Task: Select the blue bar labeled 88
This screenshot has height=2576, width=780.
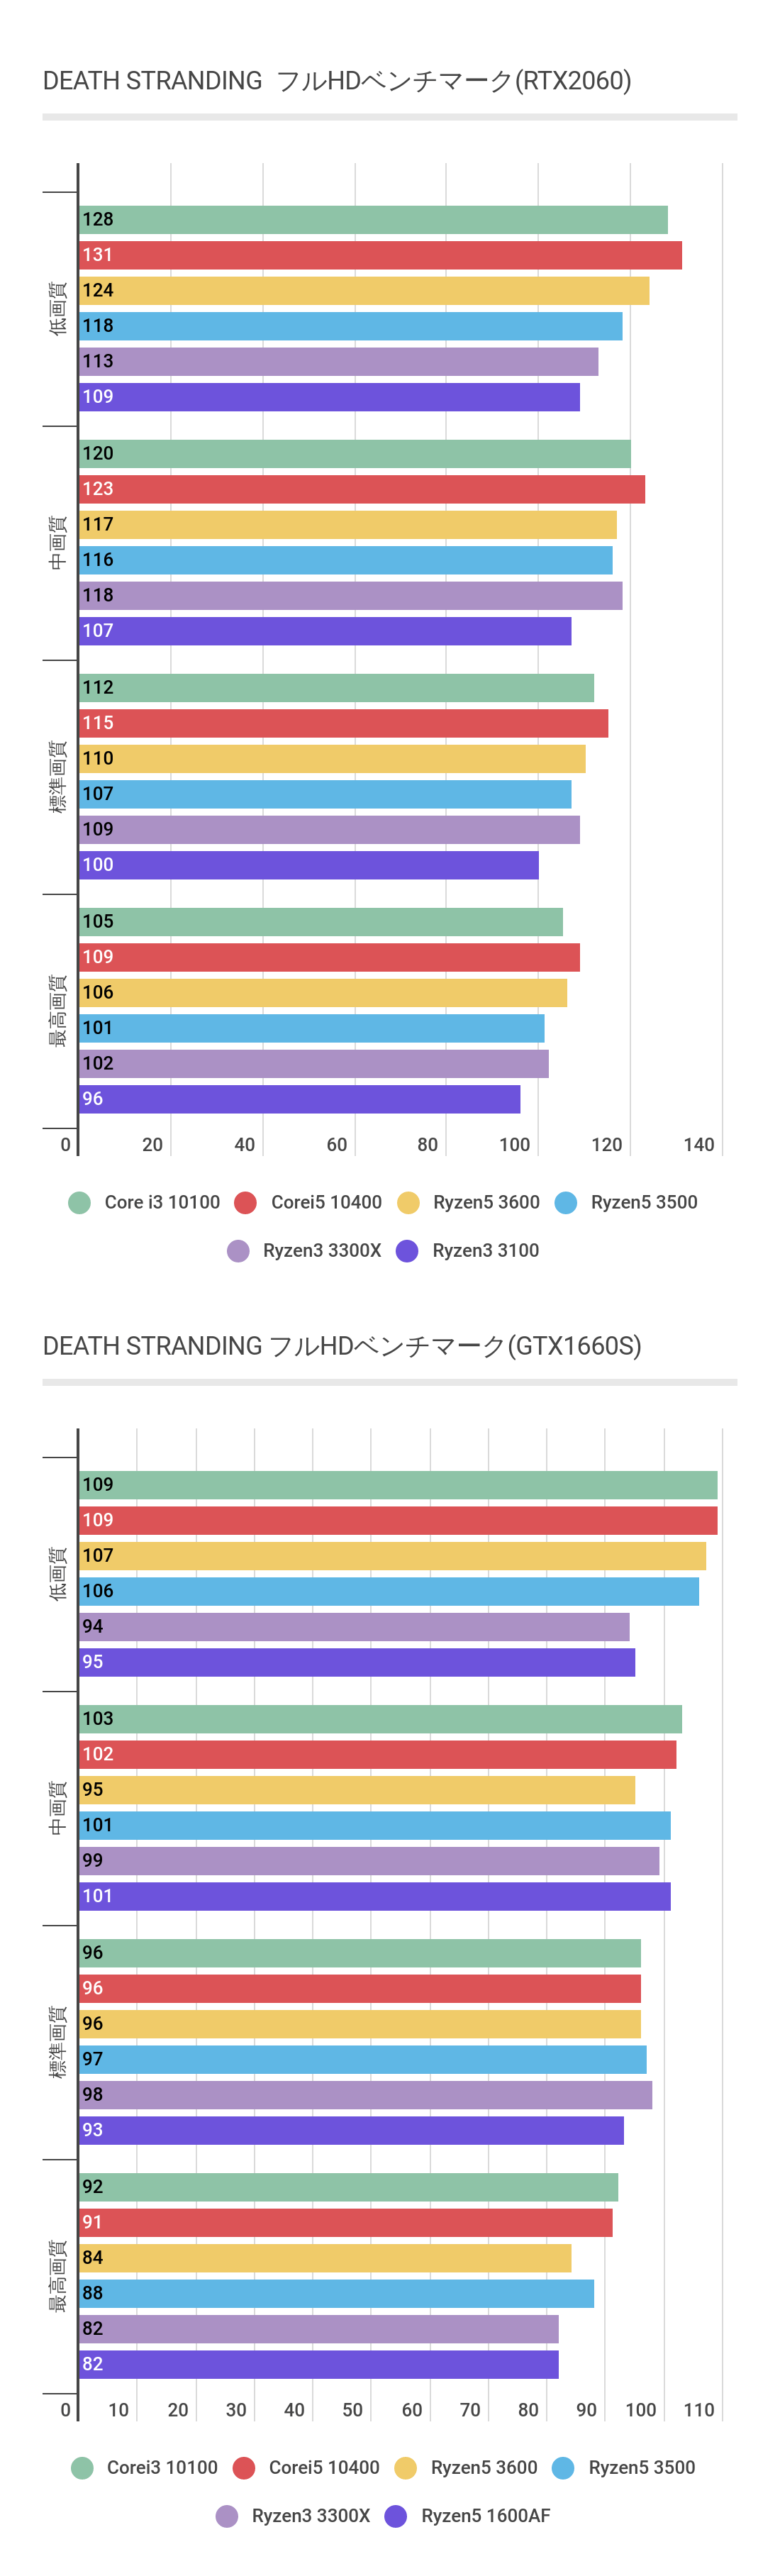Action: click(336, 2293)
